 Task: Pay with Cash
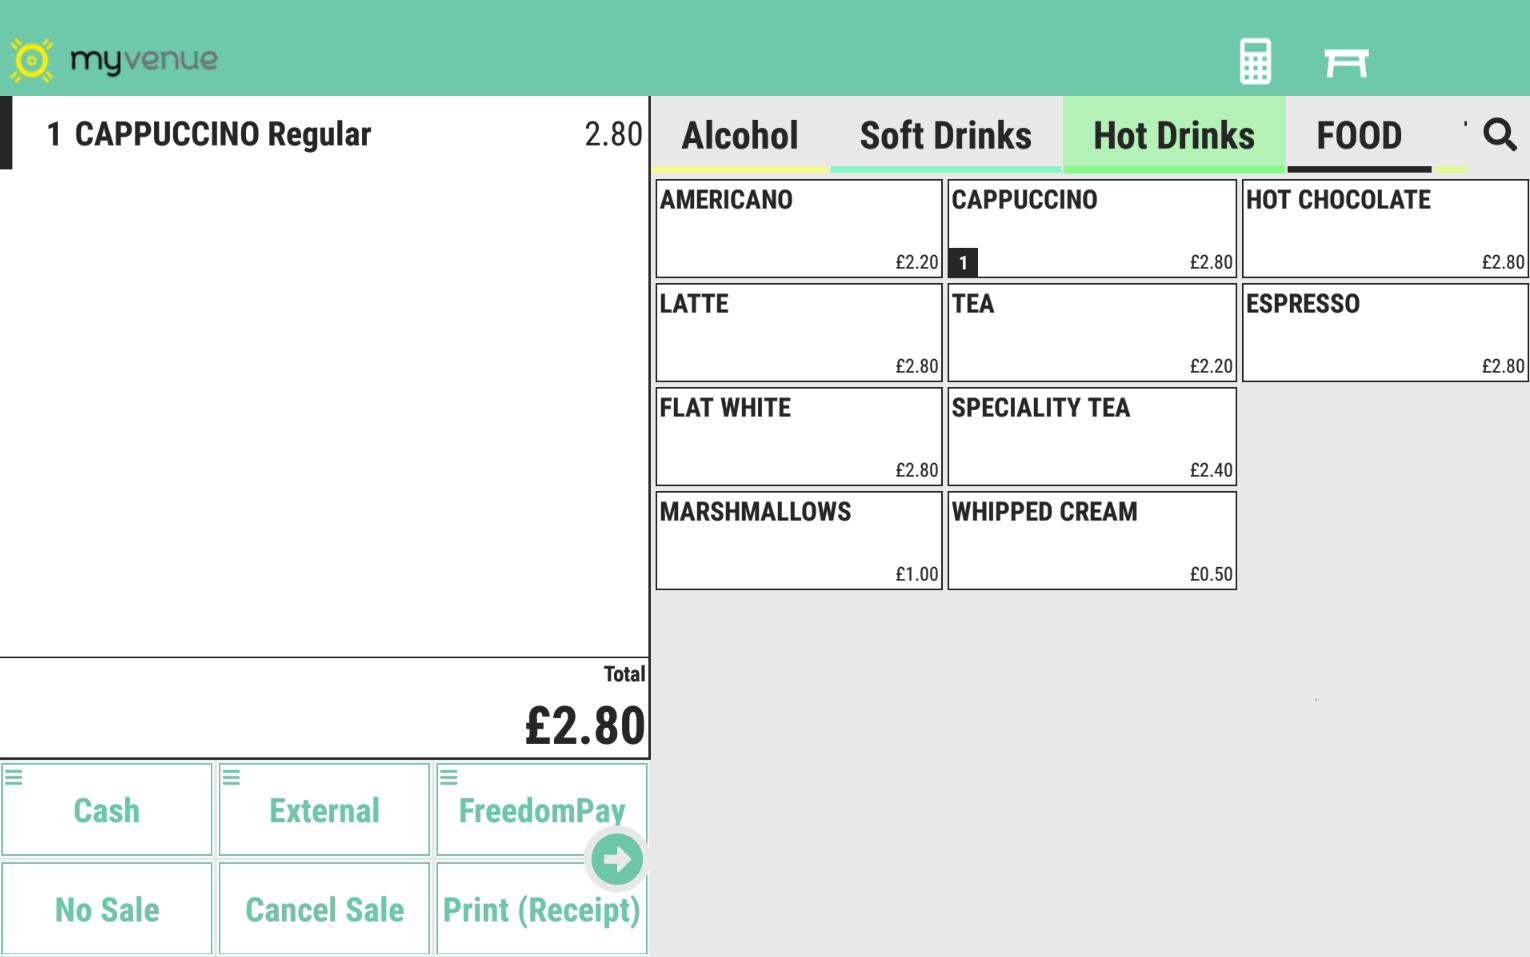tap(107, 811)
